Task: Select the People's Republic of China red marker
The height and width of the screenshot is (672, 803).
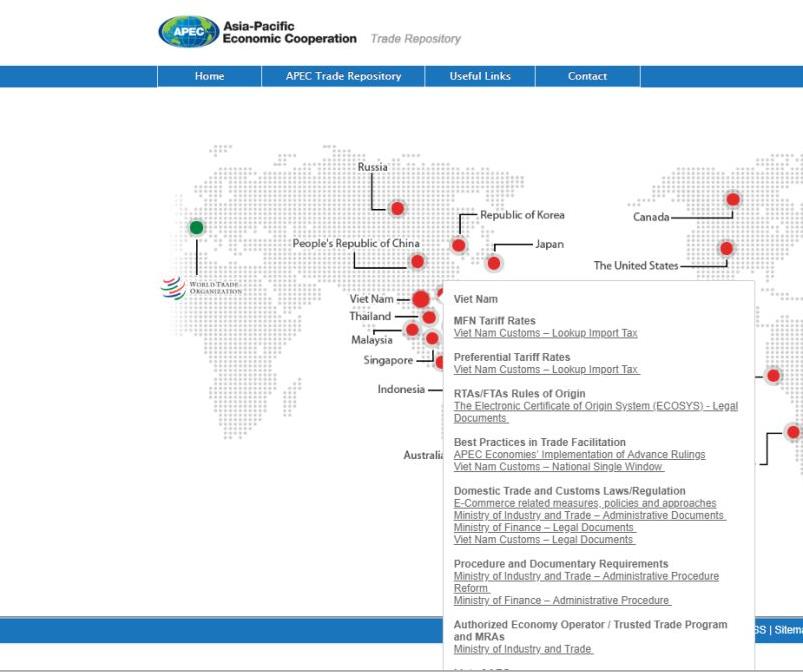Action: point(417,262)
